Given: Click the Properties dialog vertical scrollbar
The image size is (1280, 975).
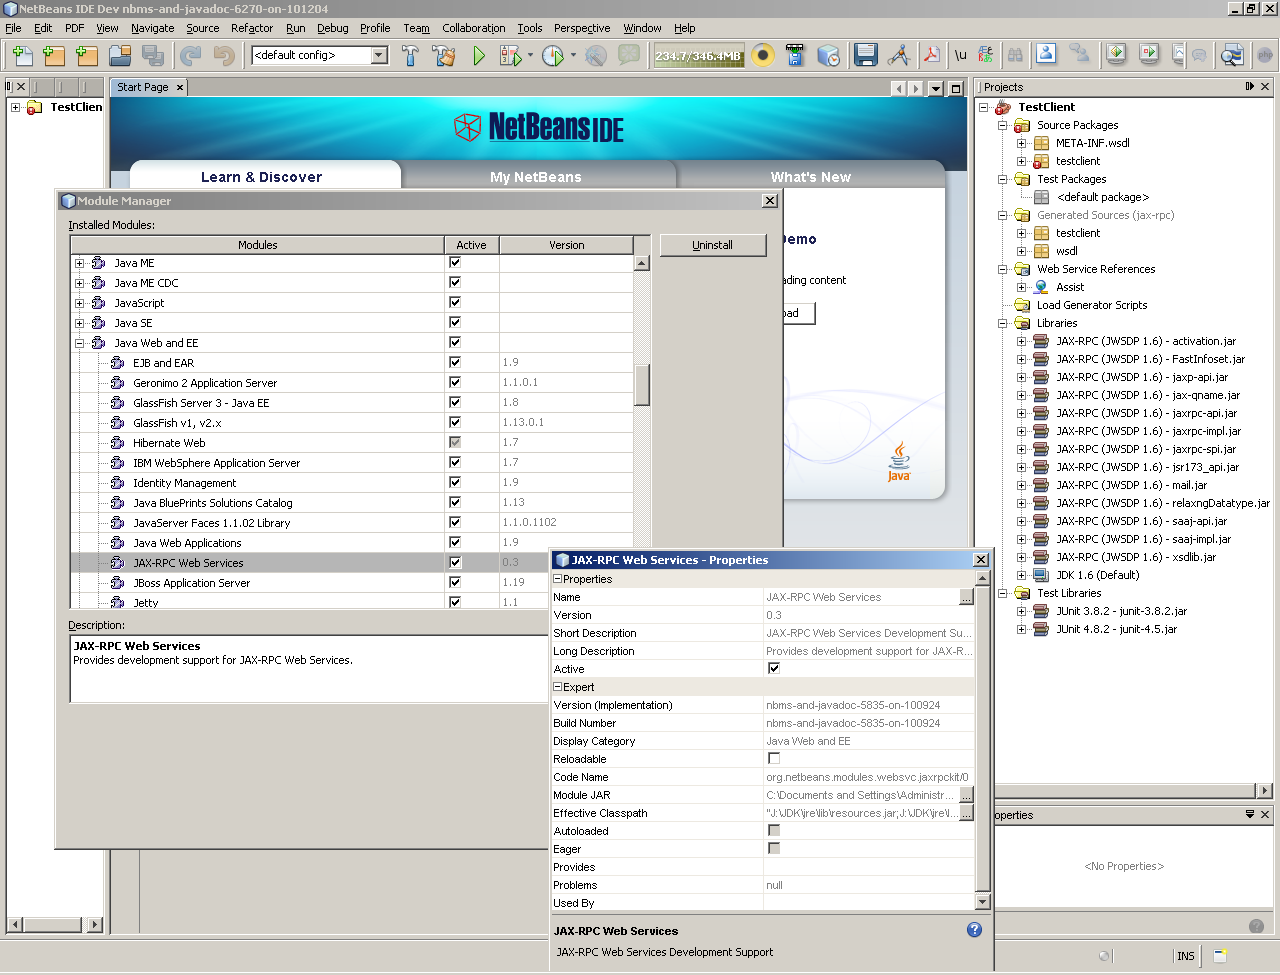Looking at the screenshot, I should click(982, 740).
